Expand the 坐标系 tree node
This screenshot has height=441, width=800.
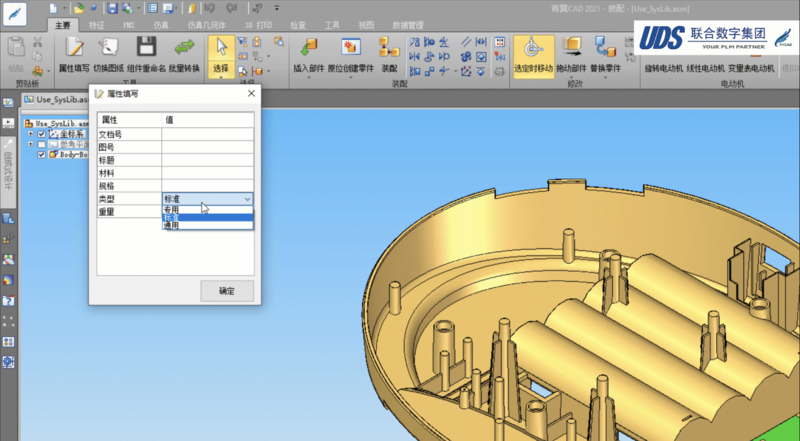pos(31,134)
